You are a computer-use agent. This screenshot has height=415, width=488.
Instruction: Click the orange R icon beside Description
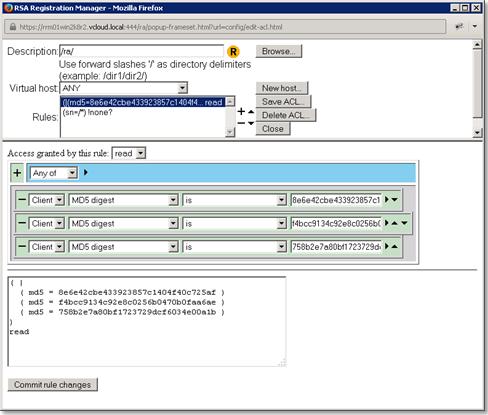233,52
